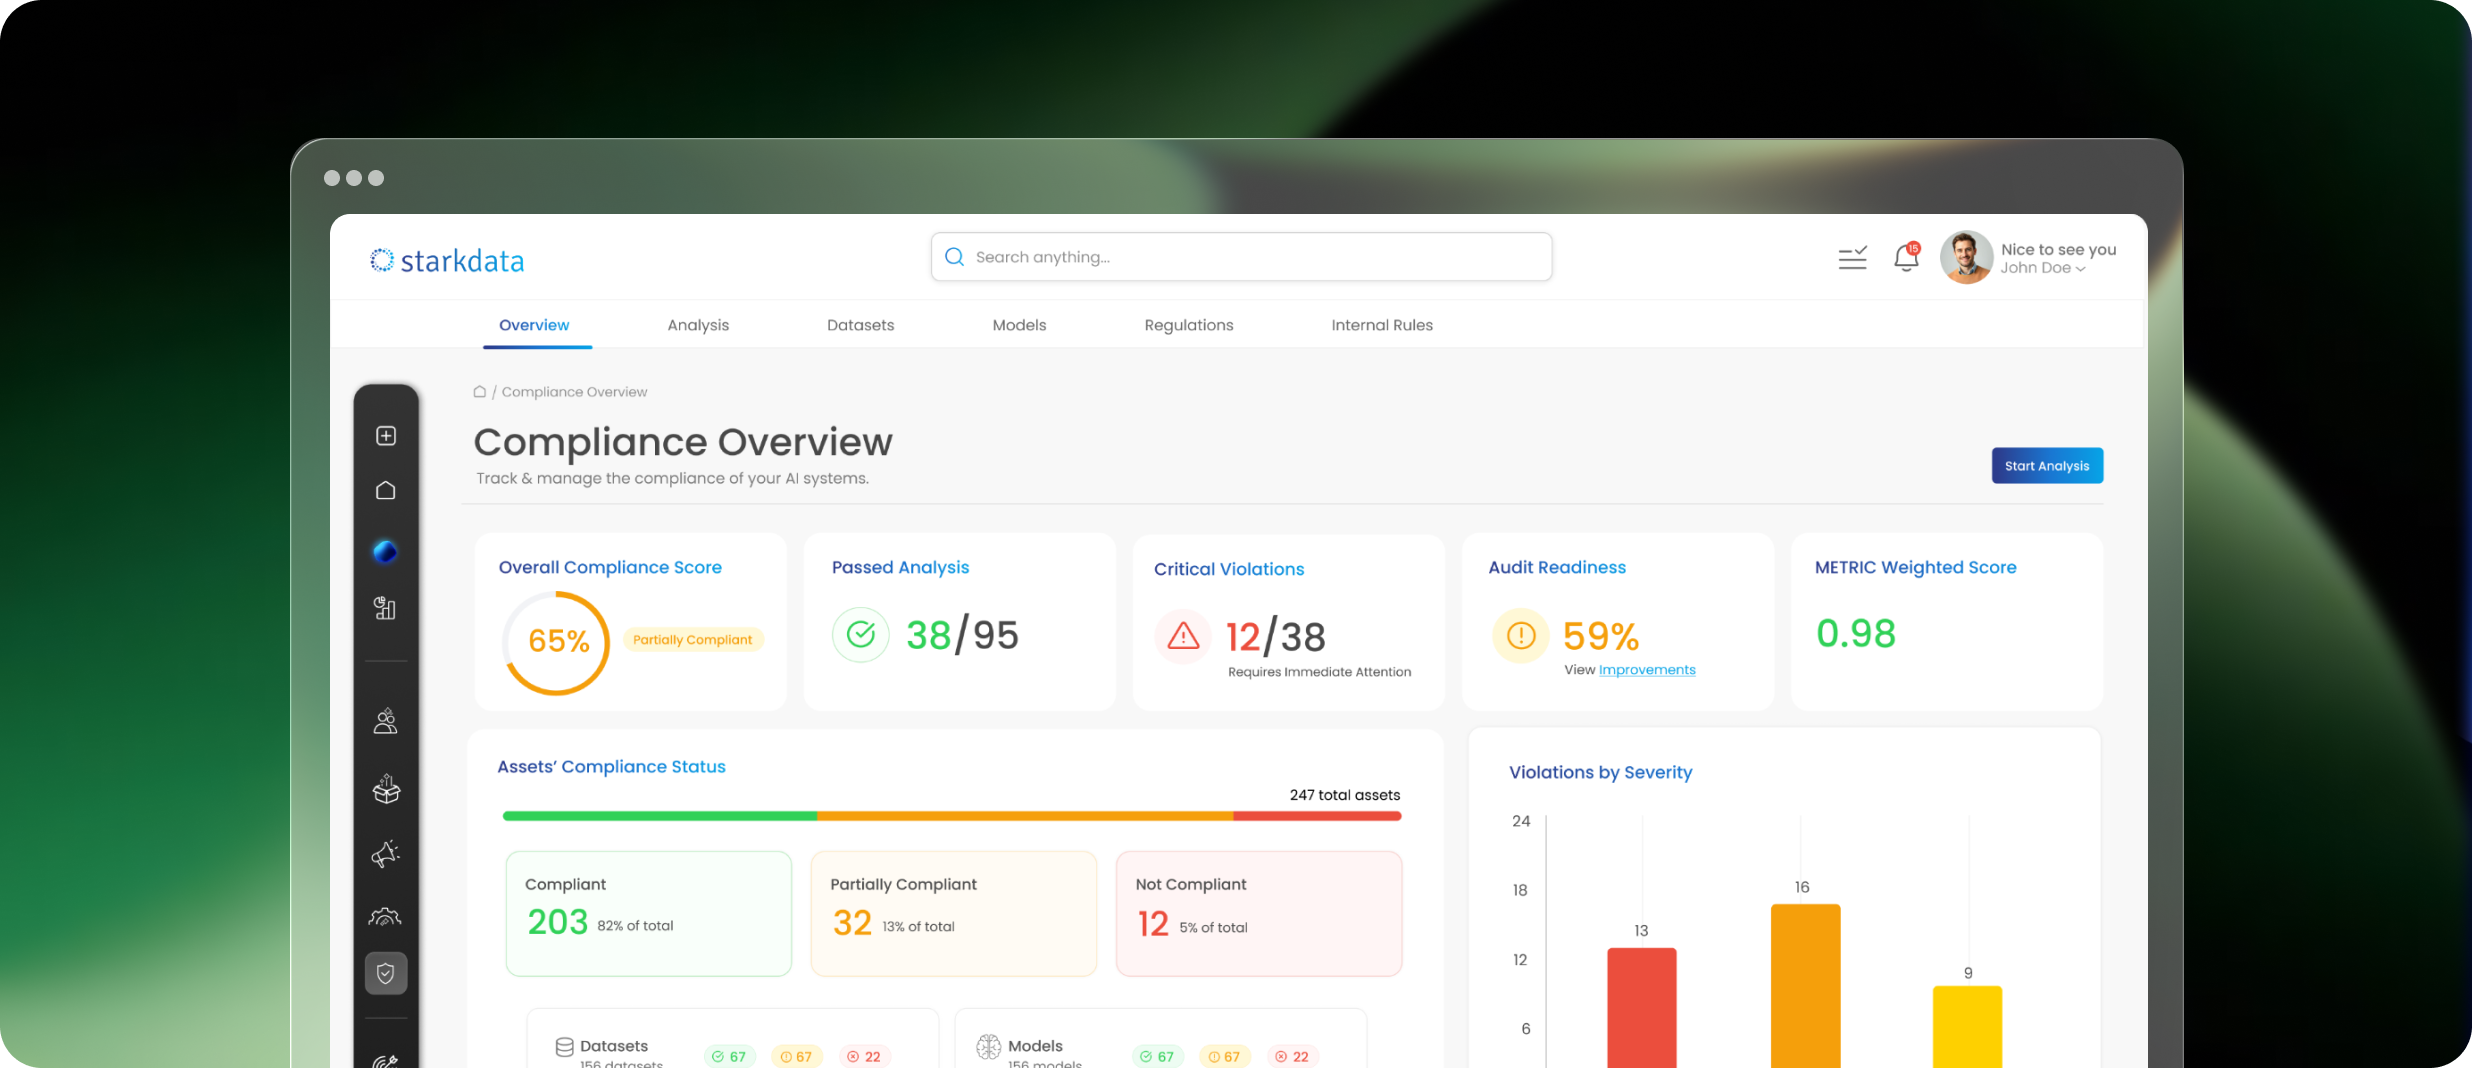Click the yellow 67 badge beside Datasets

tap(796, 1057)
